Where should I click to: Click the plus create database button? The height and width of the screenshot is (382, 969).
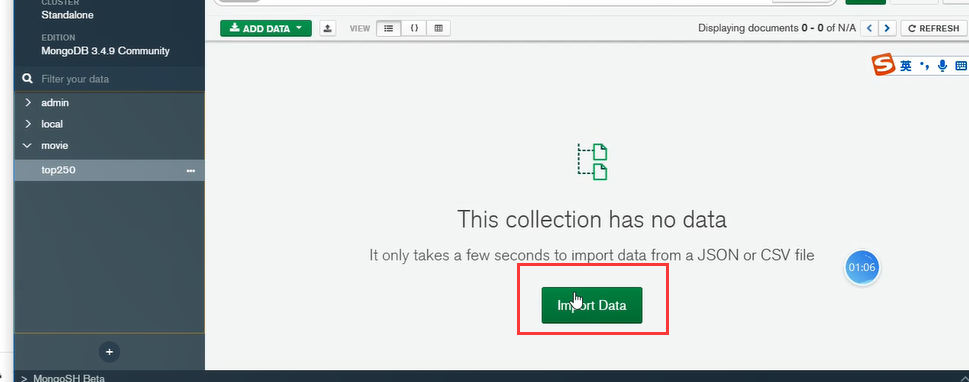pos(109,352)
